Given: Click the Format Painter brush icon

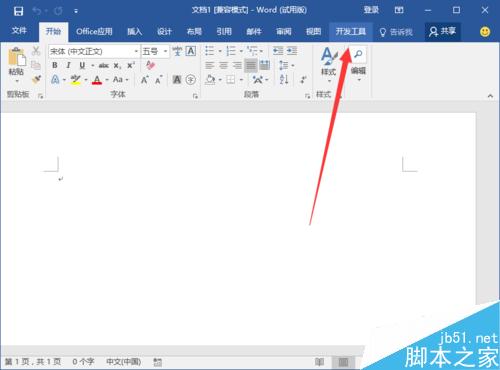Looking at the screenshot, I should 36,80.
